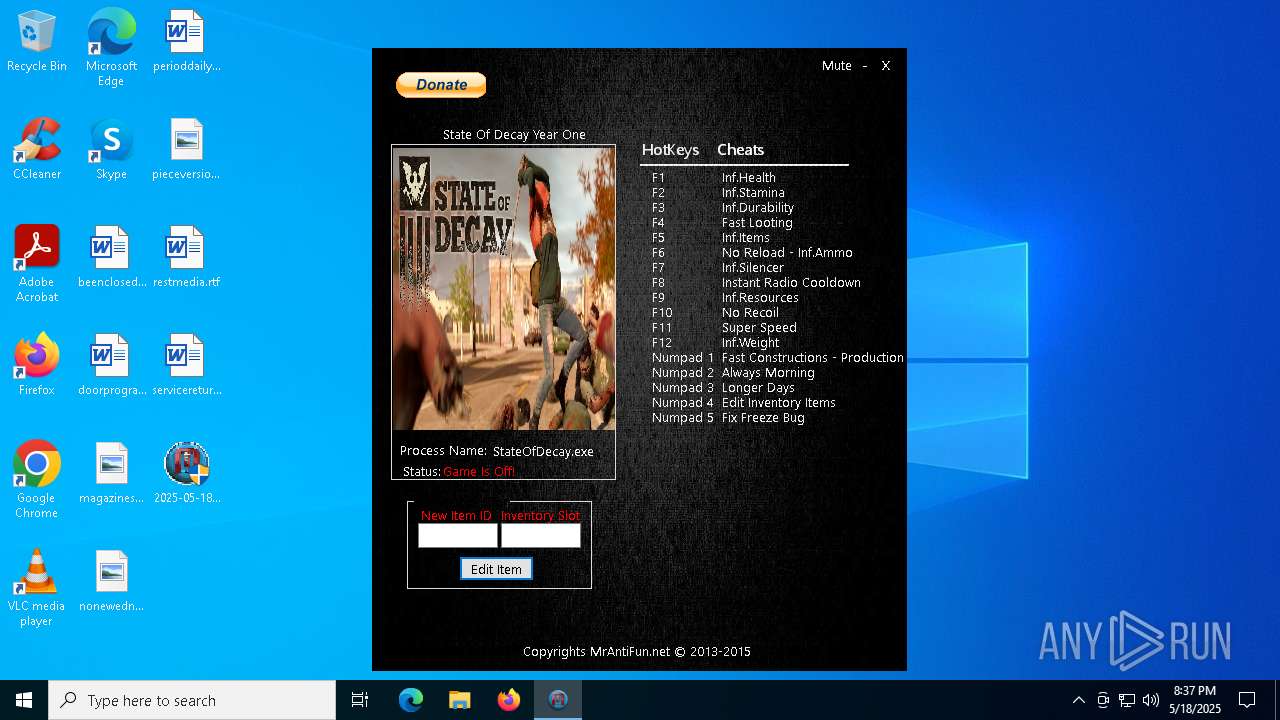Close the trainer with the X
This screenshot has height=720, width=1280.
886,66
